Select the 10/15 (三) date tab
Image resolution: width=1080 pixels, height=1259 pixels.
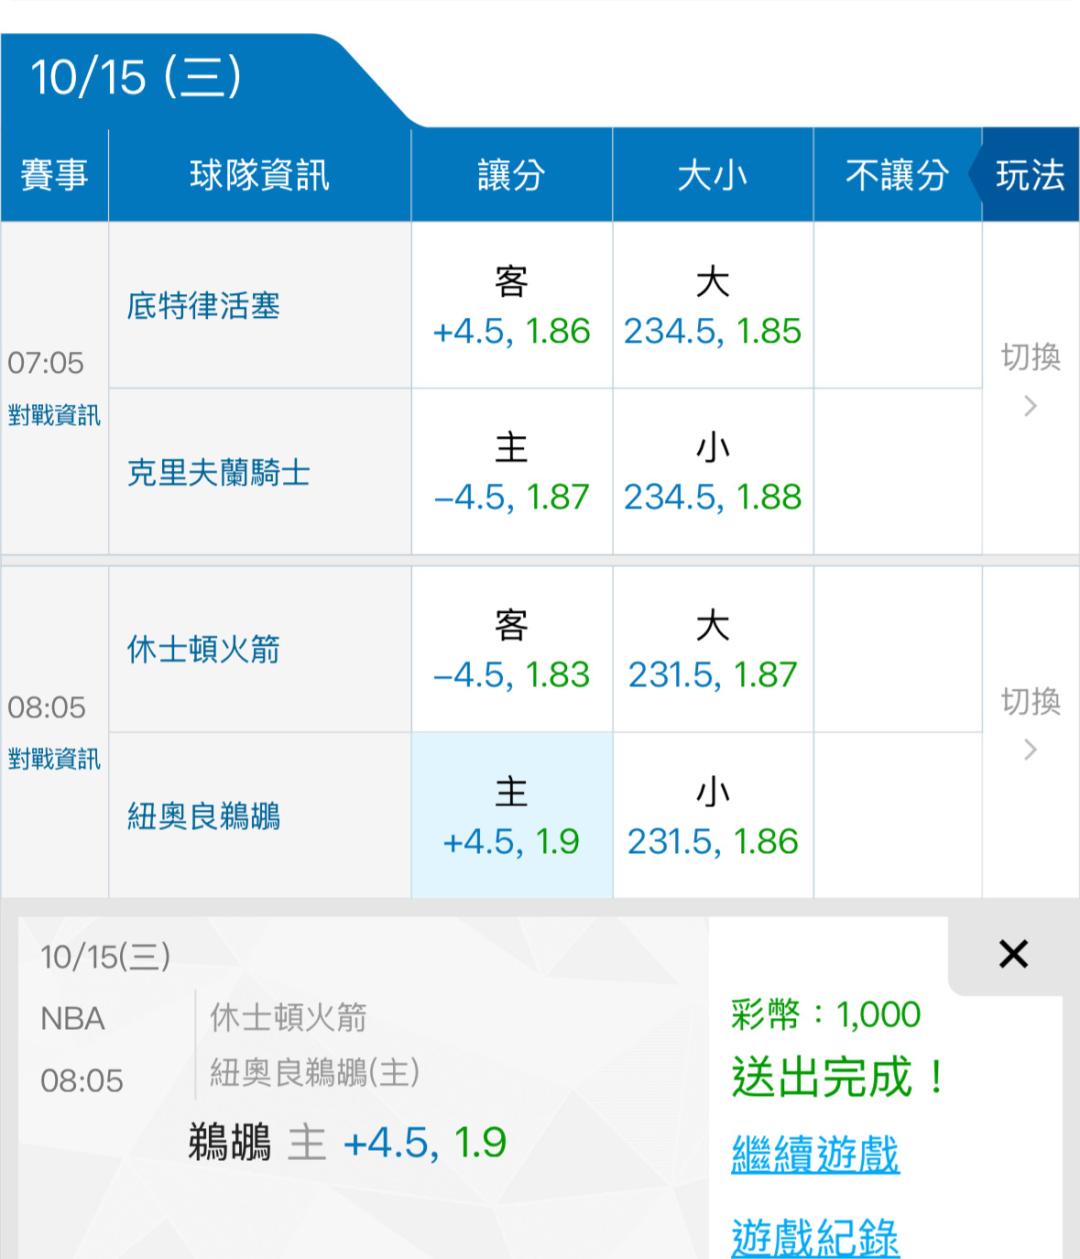pos(137,78)
